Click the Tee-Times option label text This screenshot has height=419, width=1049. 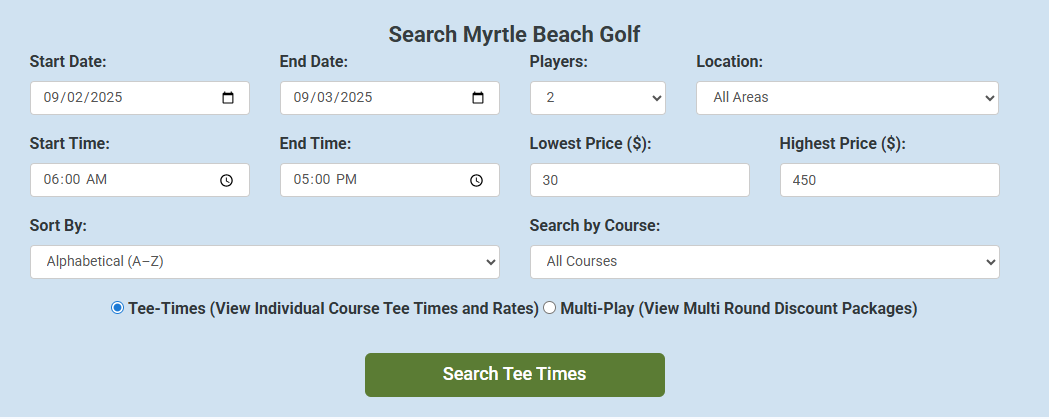pos(333,308)
